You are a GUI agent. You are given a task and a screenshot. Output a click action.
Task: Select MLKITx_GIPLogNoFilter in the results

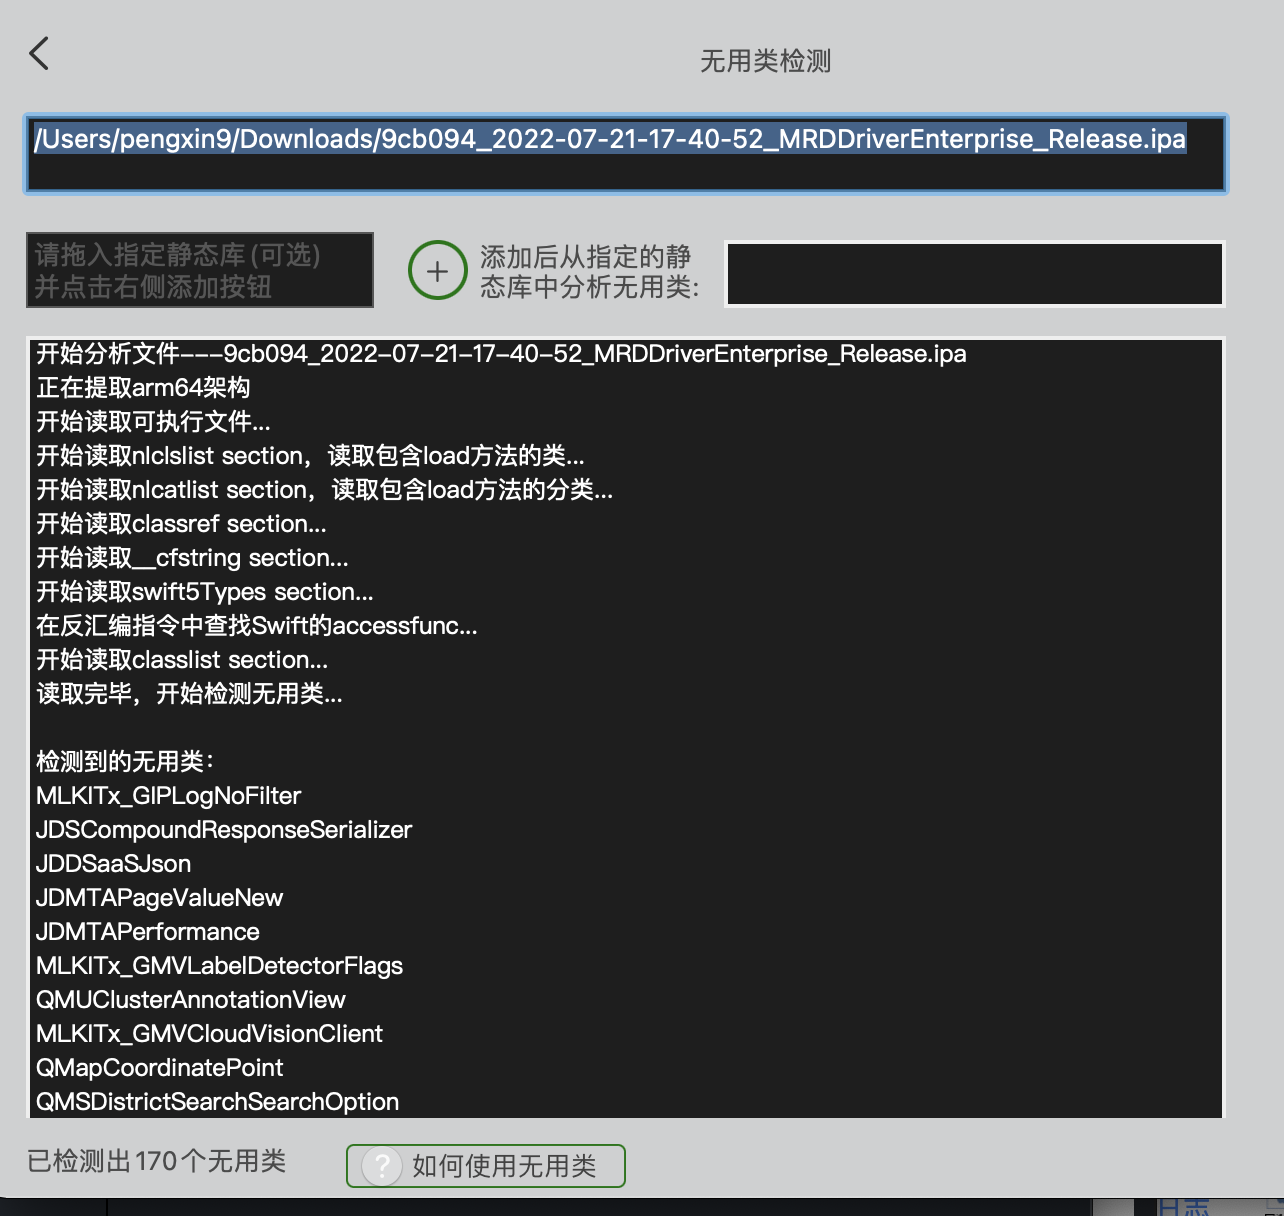point(168,796)
